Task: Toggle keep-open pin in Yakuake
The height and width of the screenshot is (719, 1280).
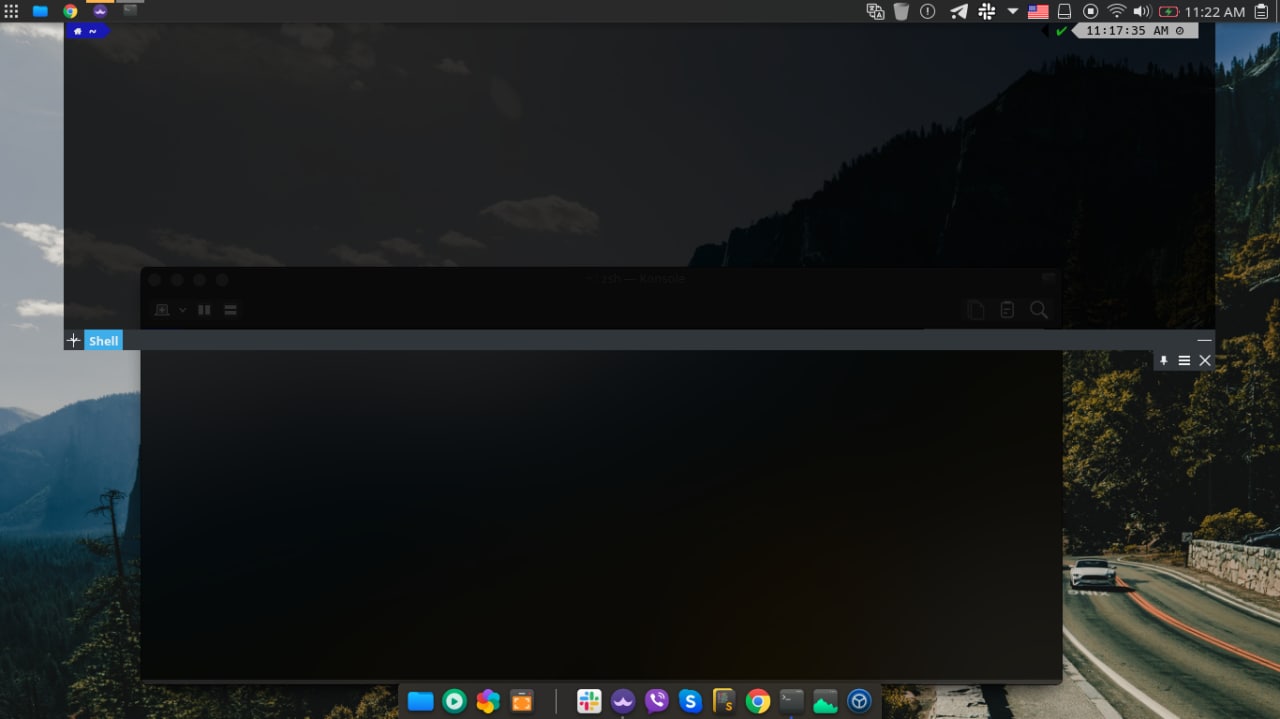Action: (1163, 360)
